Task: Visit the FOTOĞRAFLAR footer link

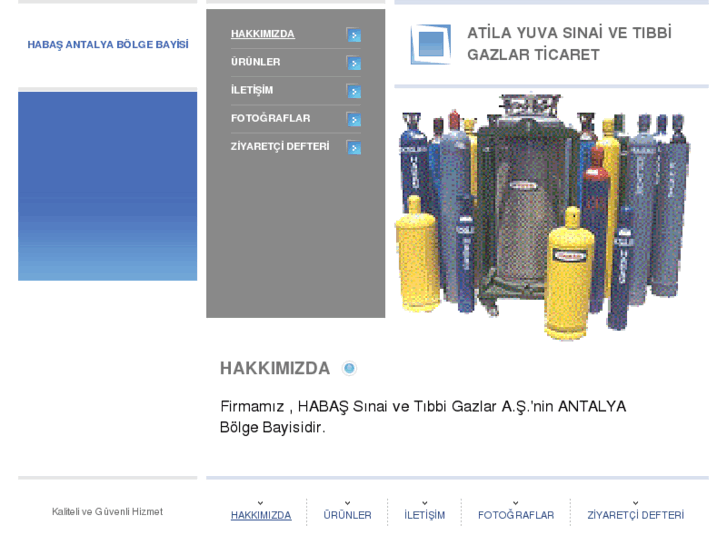Action: [516, 515]
